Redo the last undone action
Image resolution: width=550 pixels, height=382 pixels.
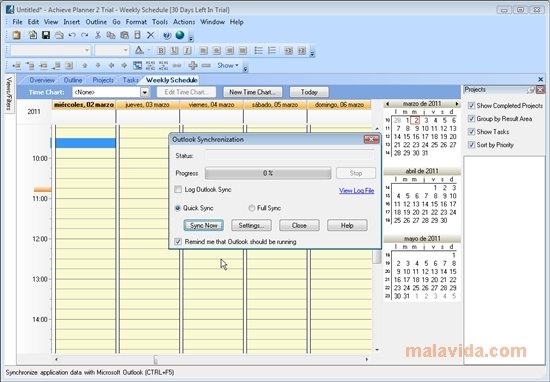coord(85,35)
